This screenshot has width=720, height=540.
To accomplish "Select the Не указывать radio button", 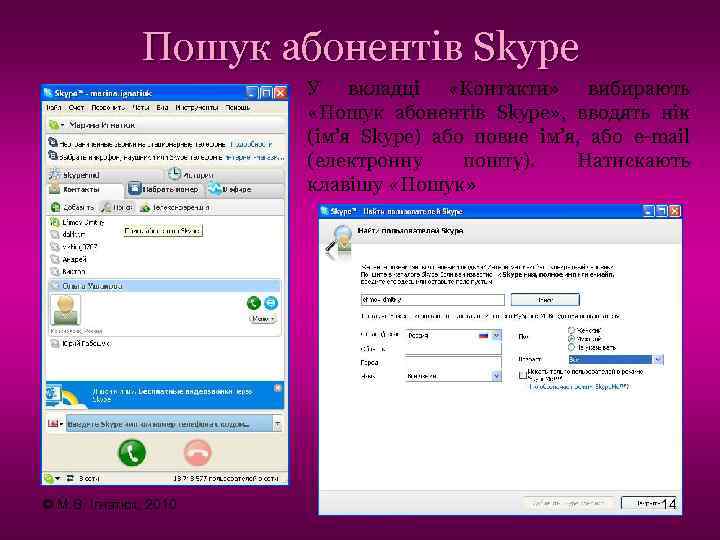I will tap(571, 348).
